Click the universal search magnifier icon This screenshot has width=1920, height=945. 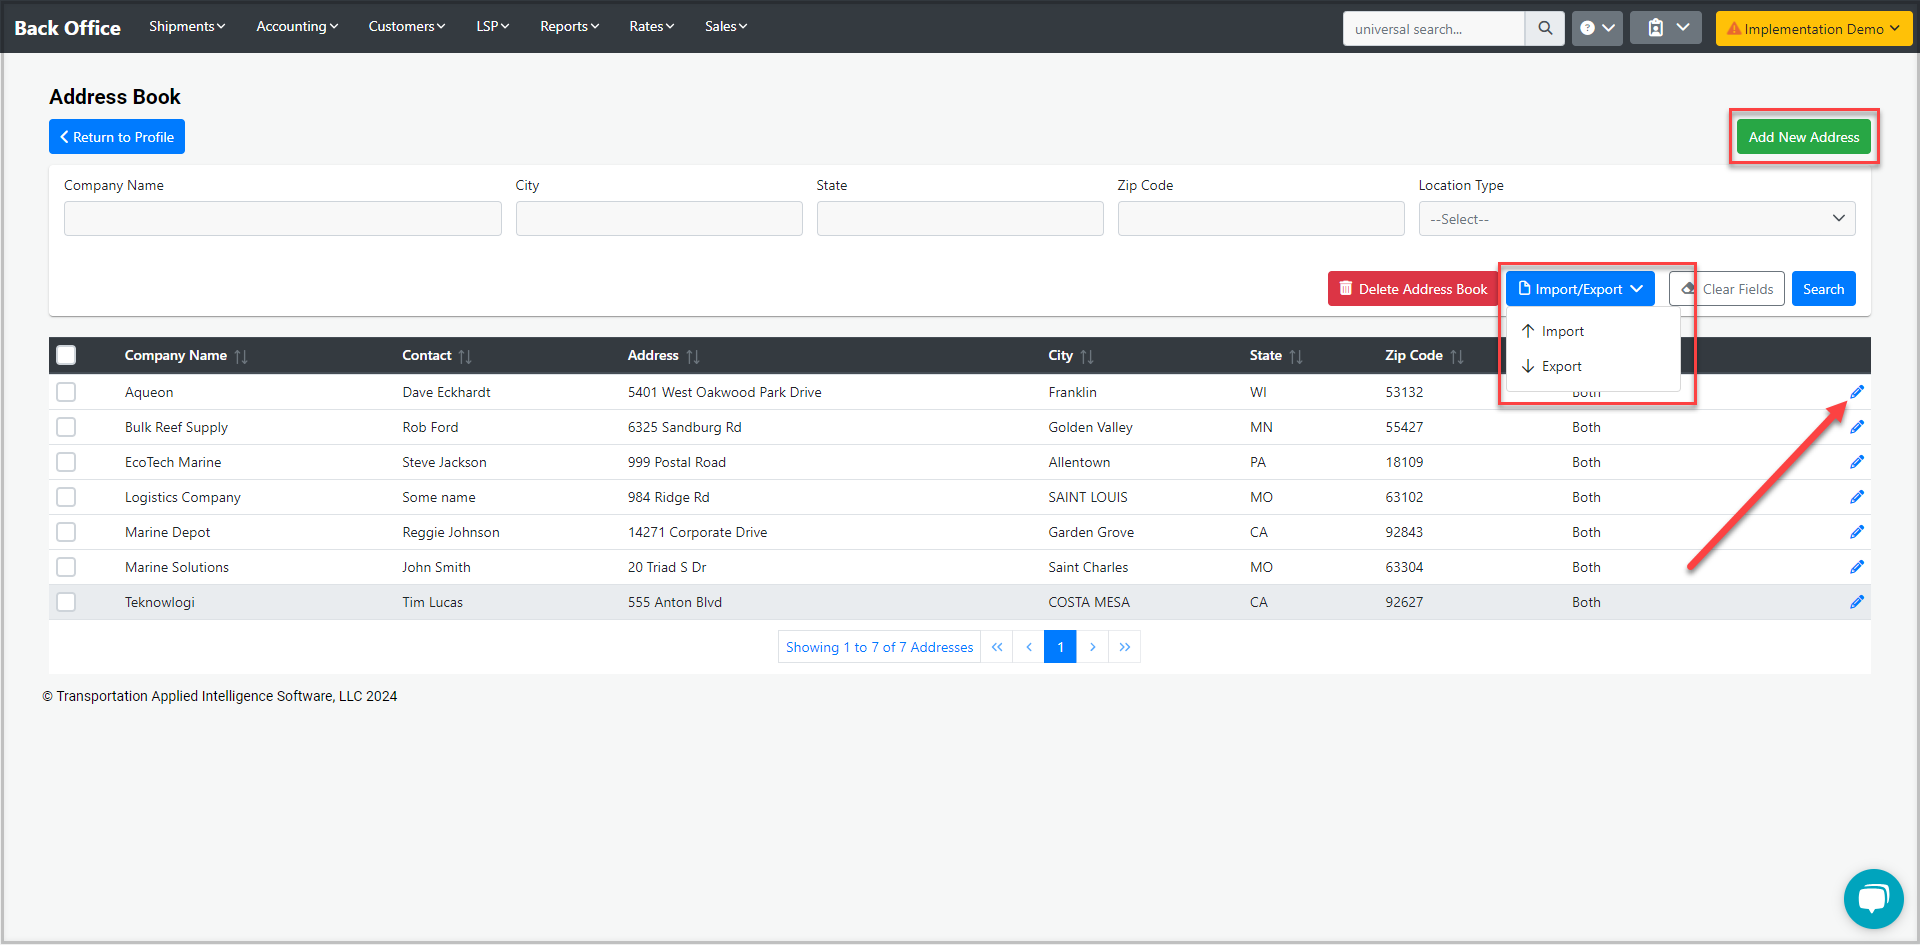click(x=1545, y=29)
